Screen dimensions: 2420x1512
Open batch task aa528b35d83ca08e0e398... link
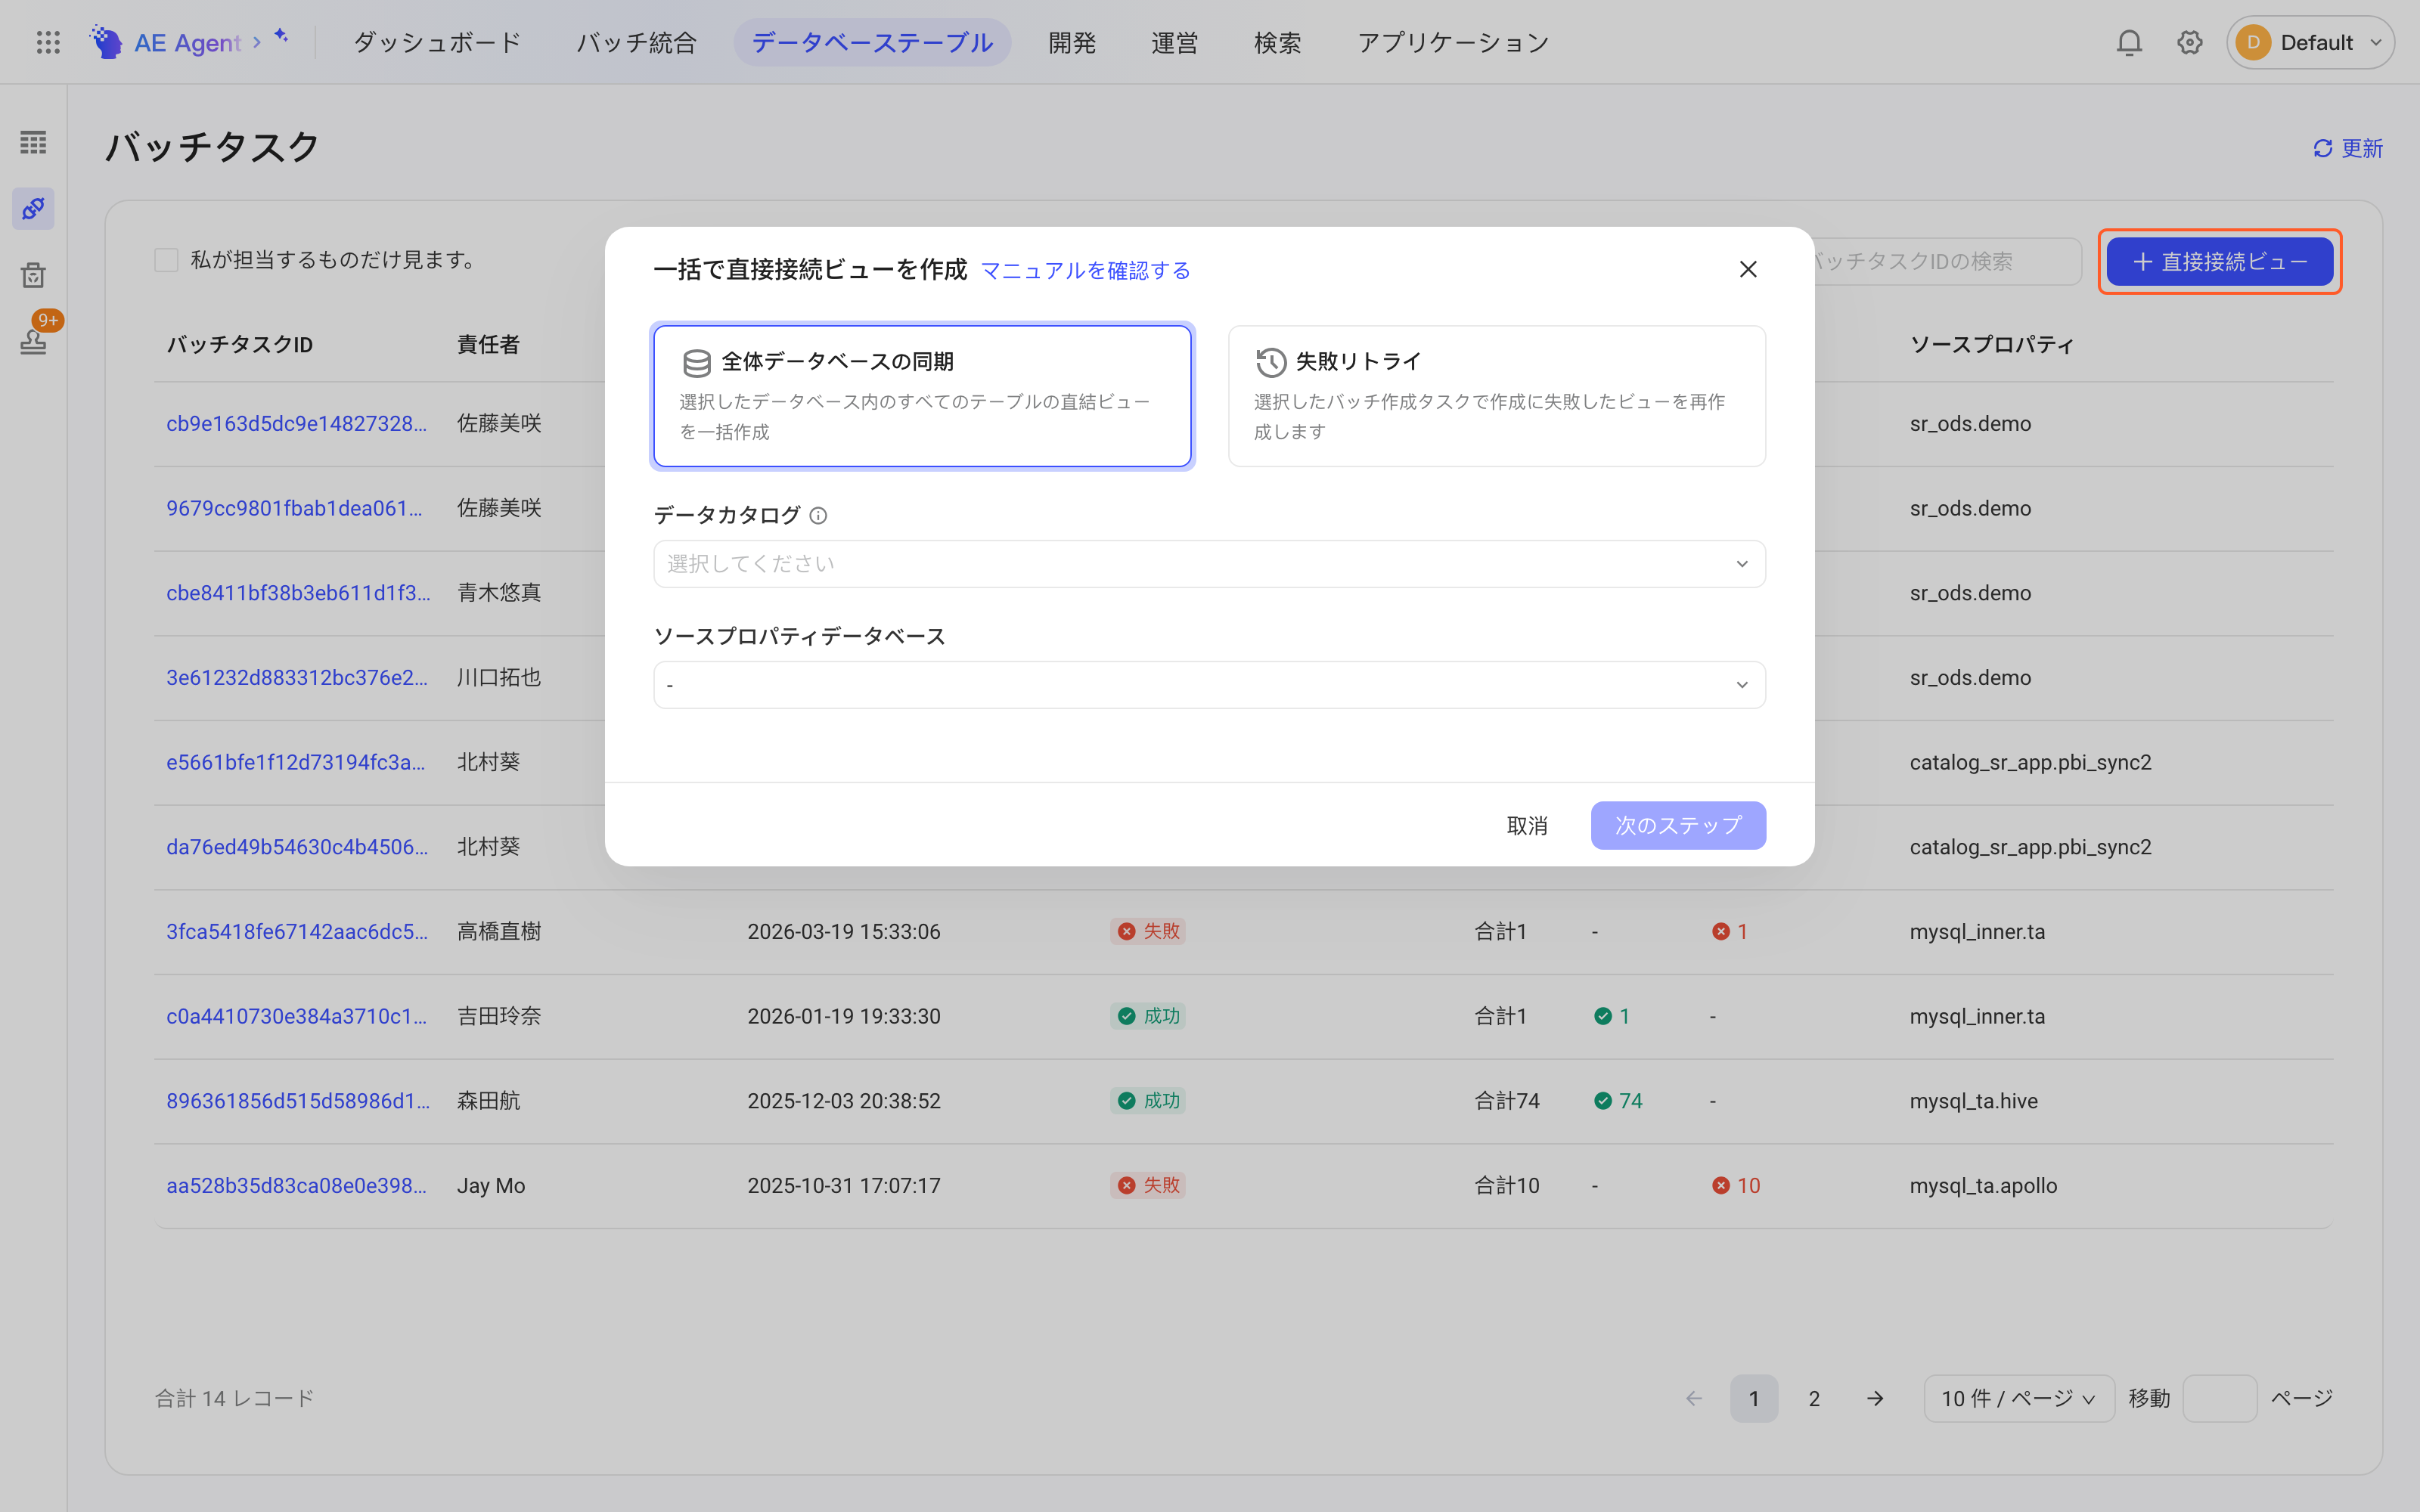(x=297, y=1185)
